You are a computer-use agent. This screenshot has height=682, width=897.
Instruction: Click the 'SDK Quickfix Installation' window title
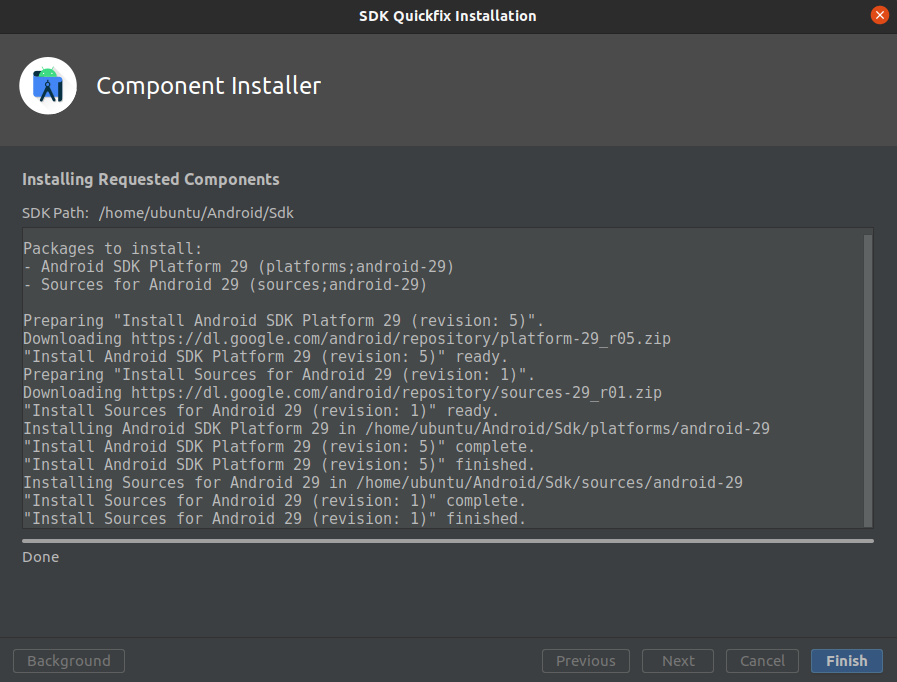[448, 16]
